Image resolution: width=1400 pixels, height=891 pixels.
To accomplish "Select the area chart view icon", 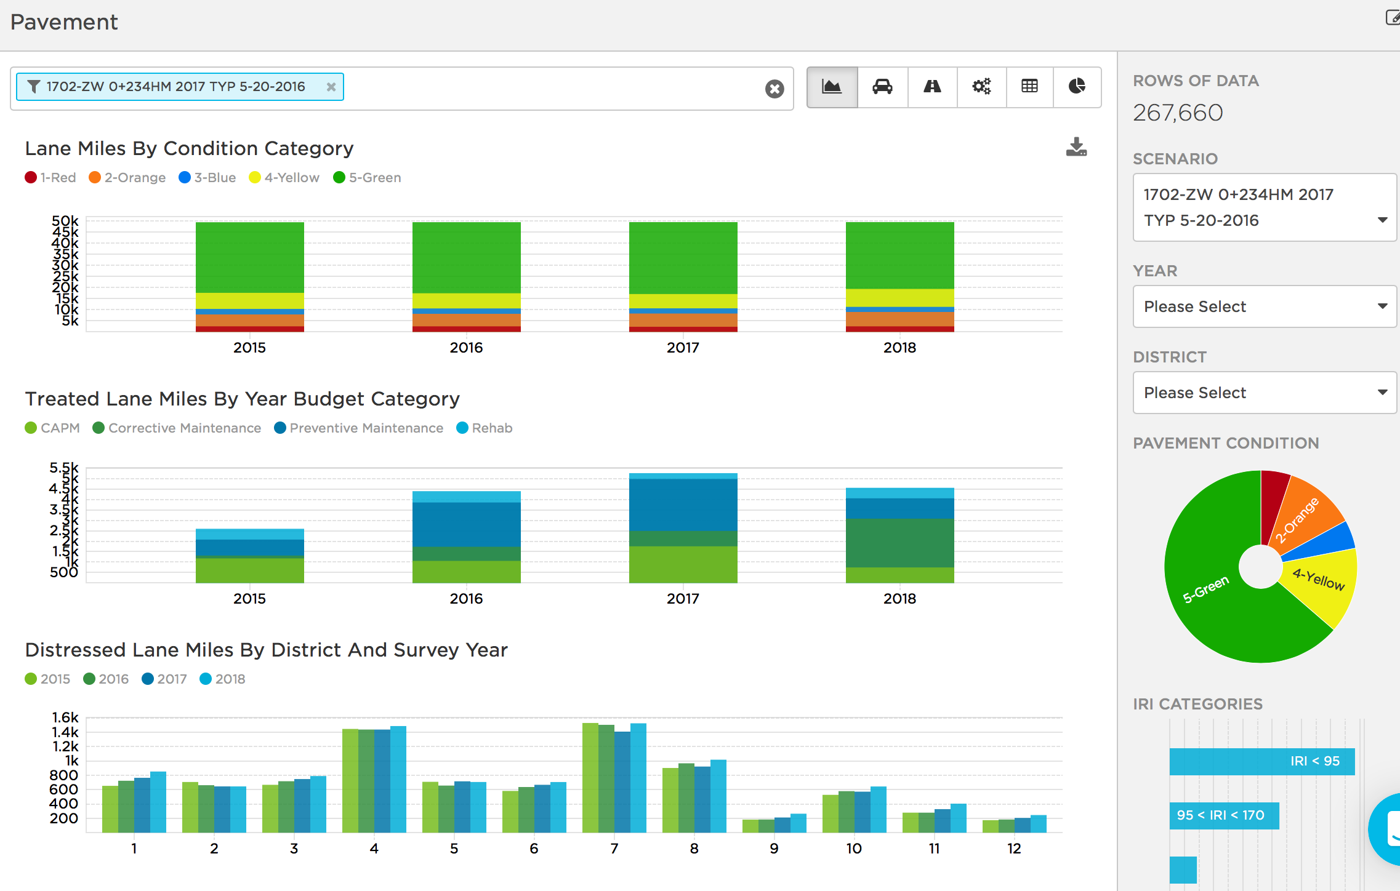I will (x=831, y=87).
